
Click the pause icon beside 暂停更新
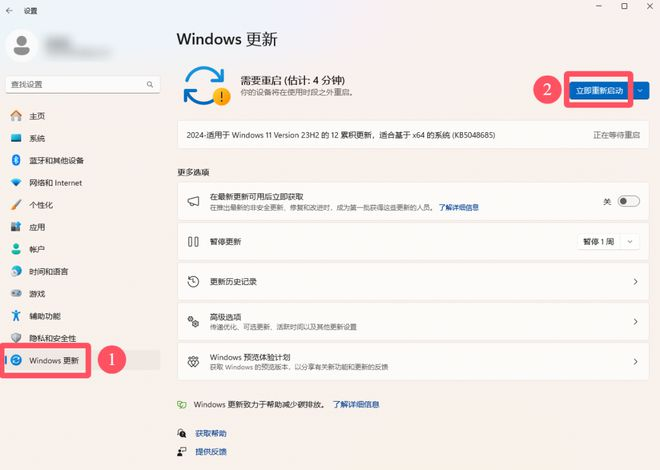click(x=193, y=242)
